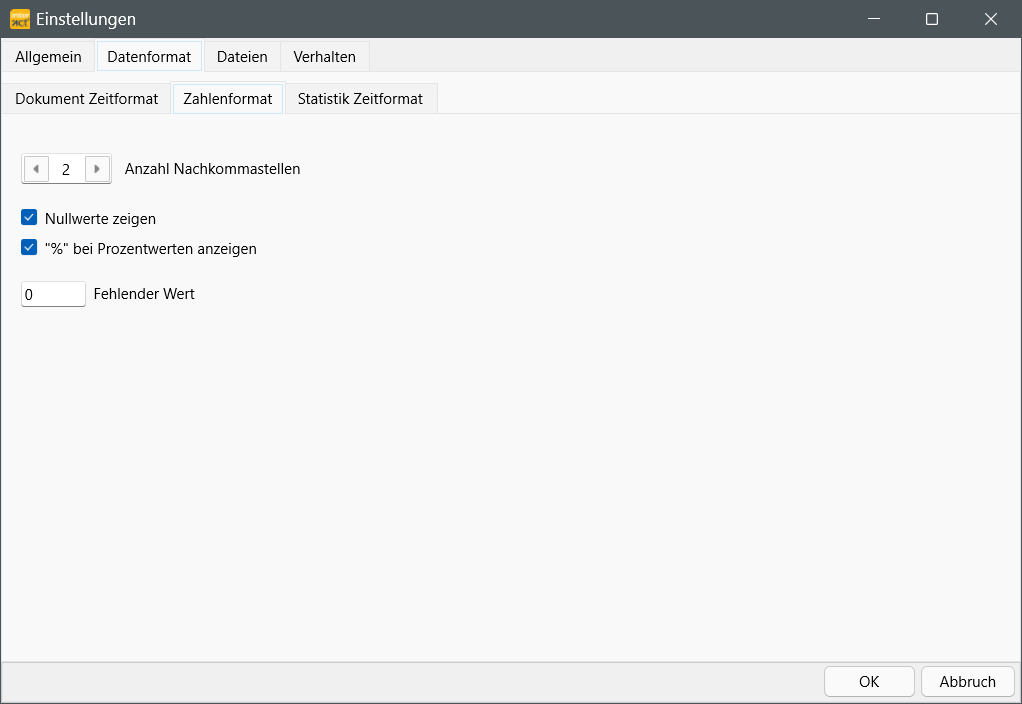Uncheck "%" bei Prozentwerten anzeigen
The width and height of the screenshot is (1022, 704).
(29, 247)
